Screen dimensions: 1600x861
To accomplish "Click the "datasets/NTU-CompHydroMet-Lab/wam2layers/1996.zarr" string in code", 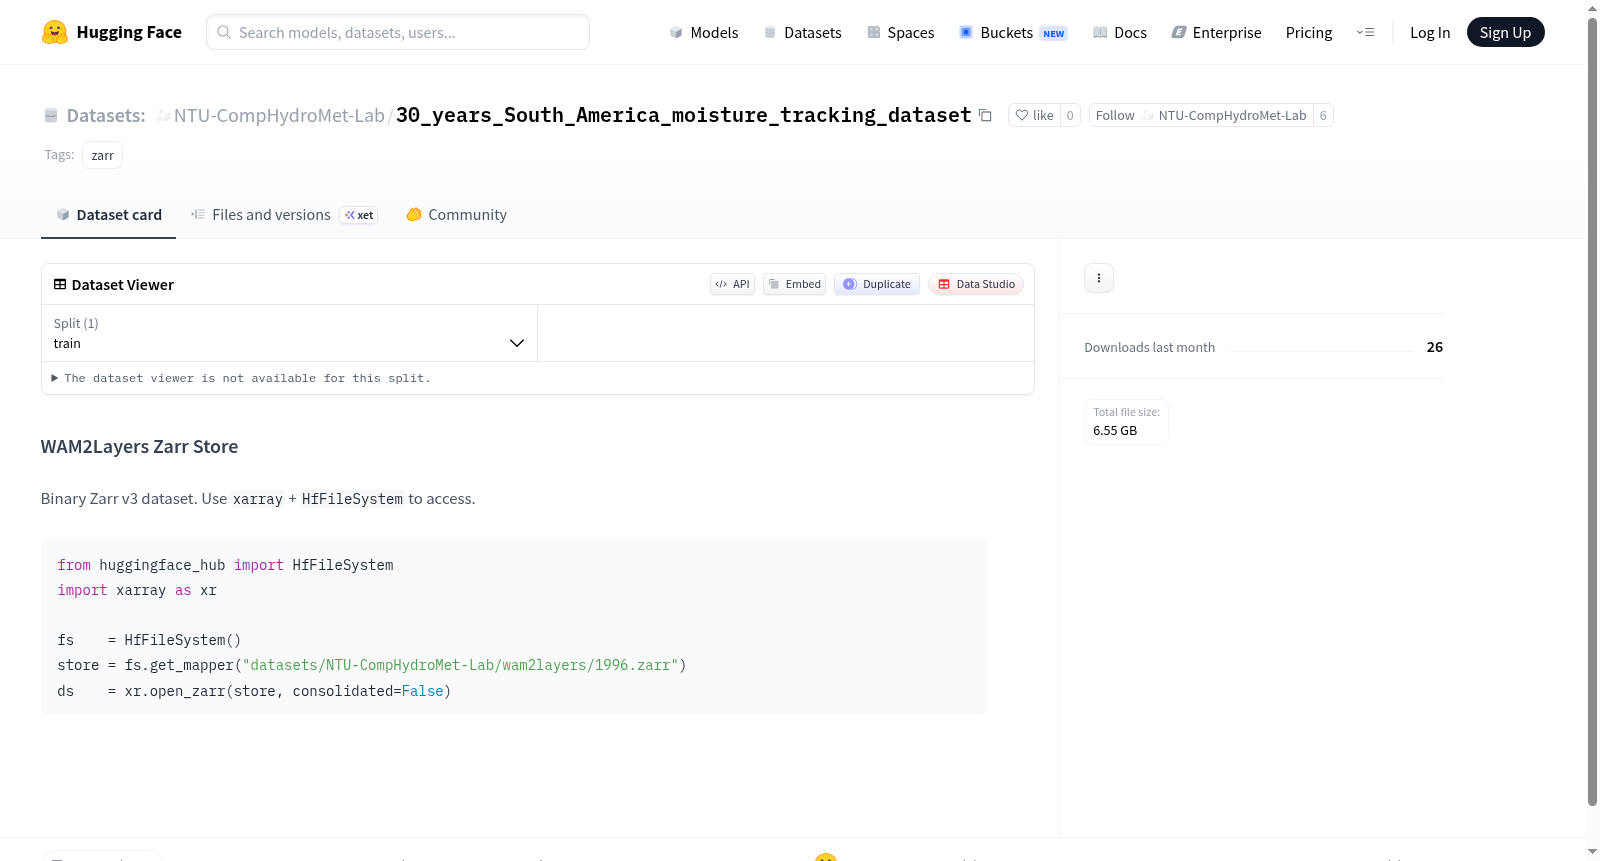I will click(x=460, y=665).
